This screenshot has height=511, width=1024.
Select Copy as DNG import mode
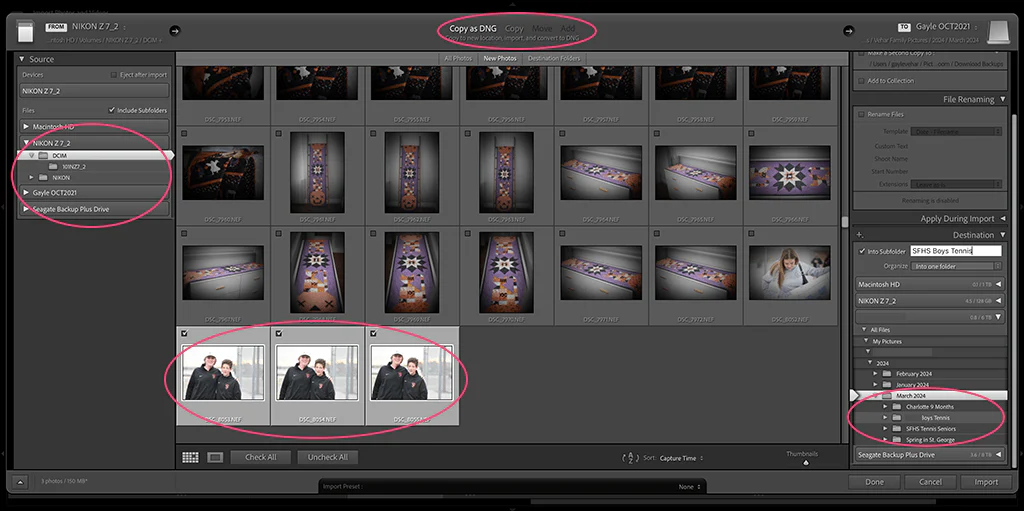coord(473,29)
